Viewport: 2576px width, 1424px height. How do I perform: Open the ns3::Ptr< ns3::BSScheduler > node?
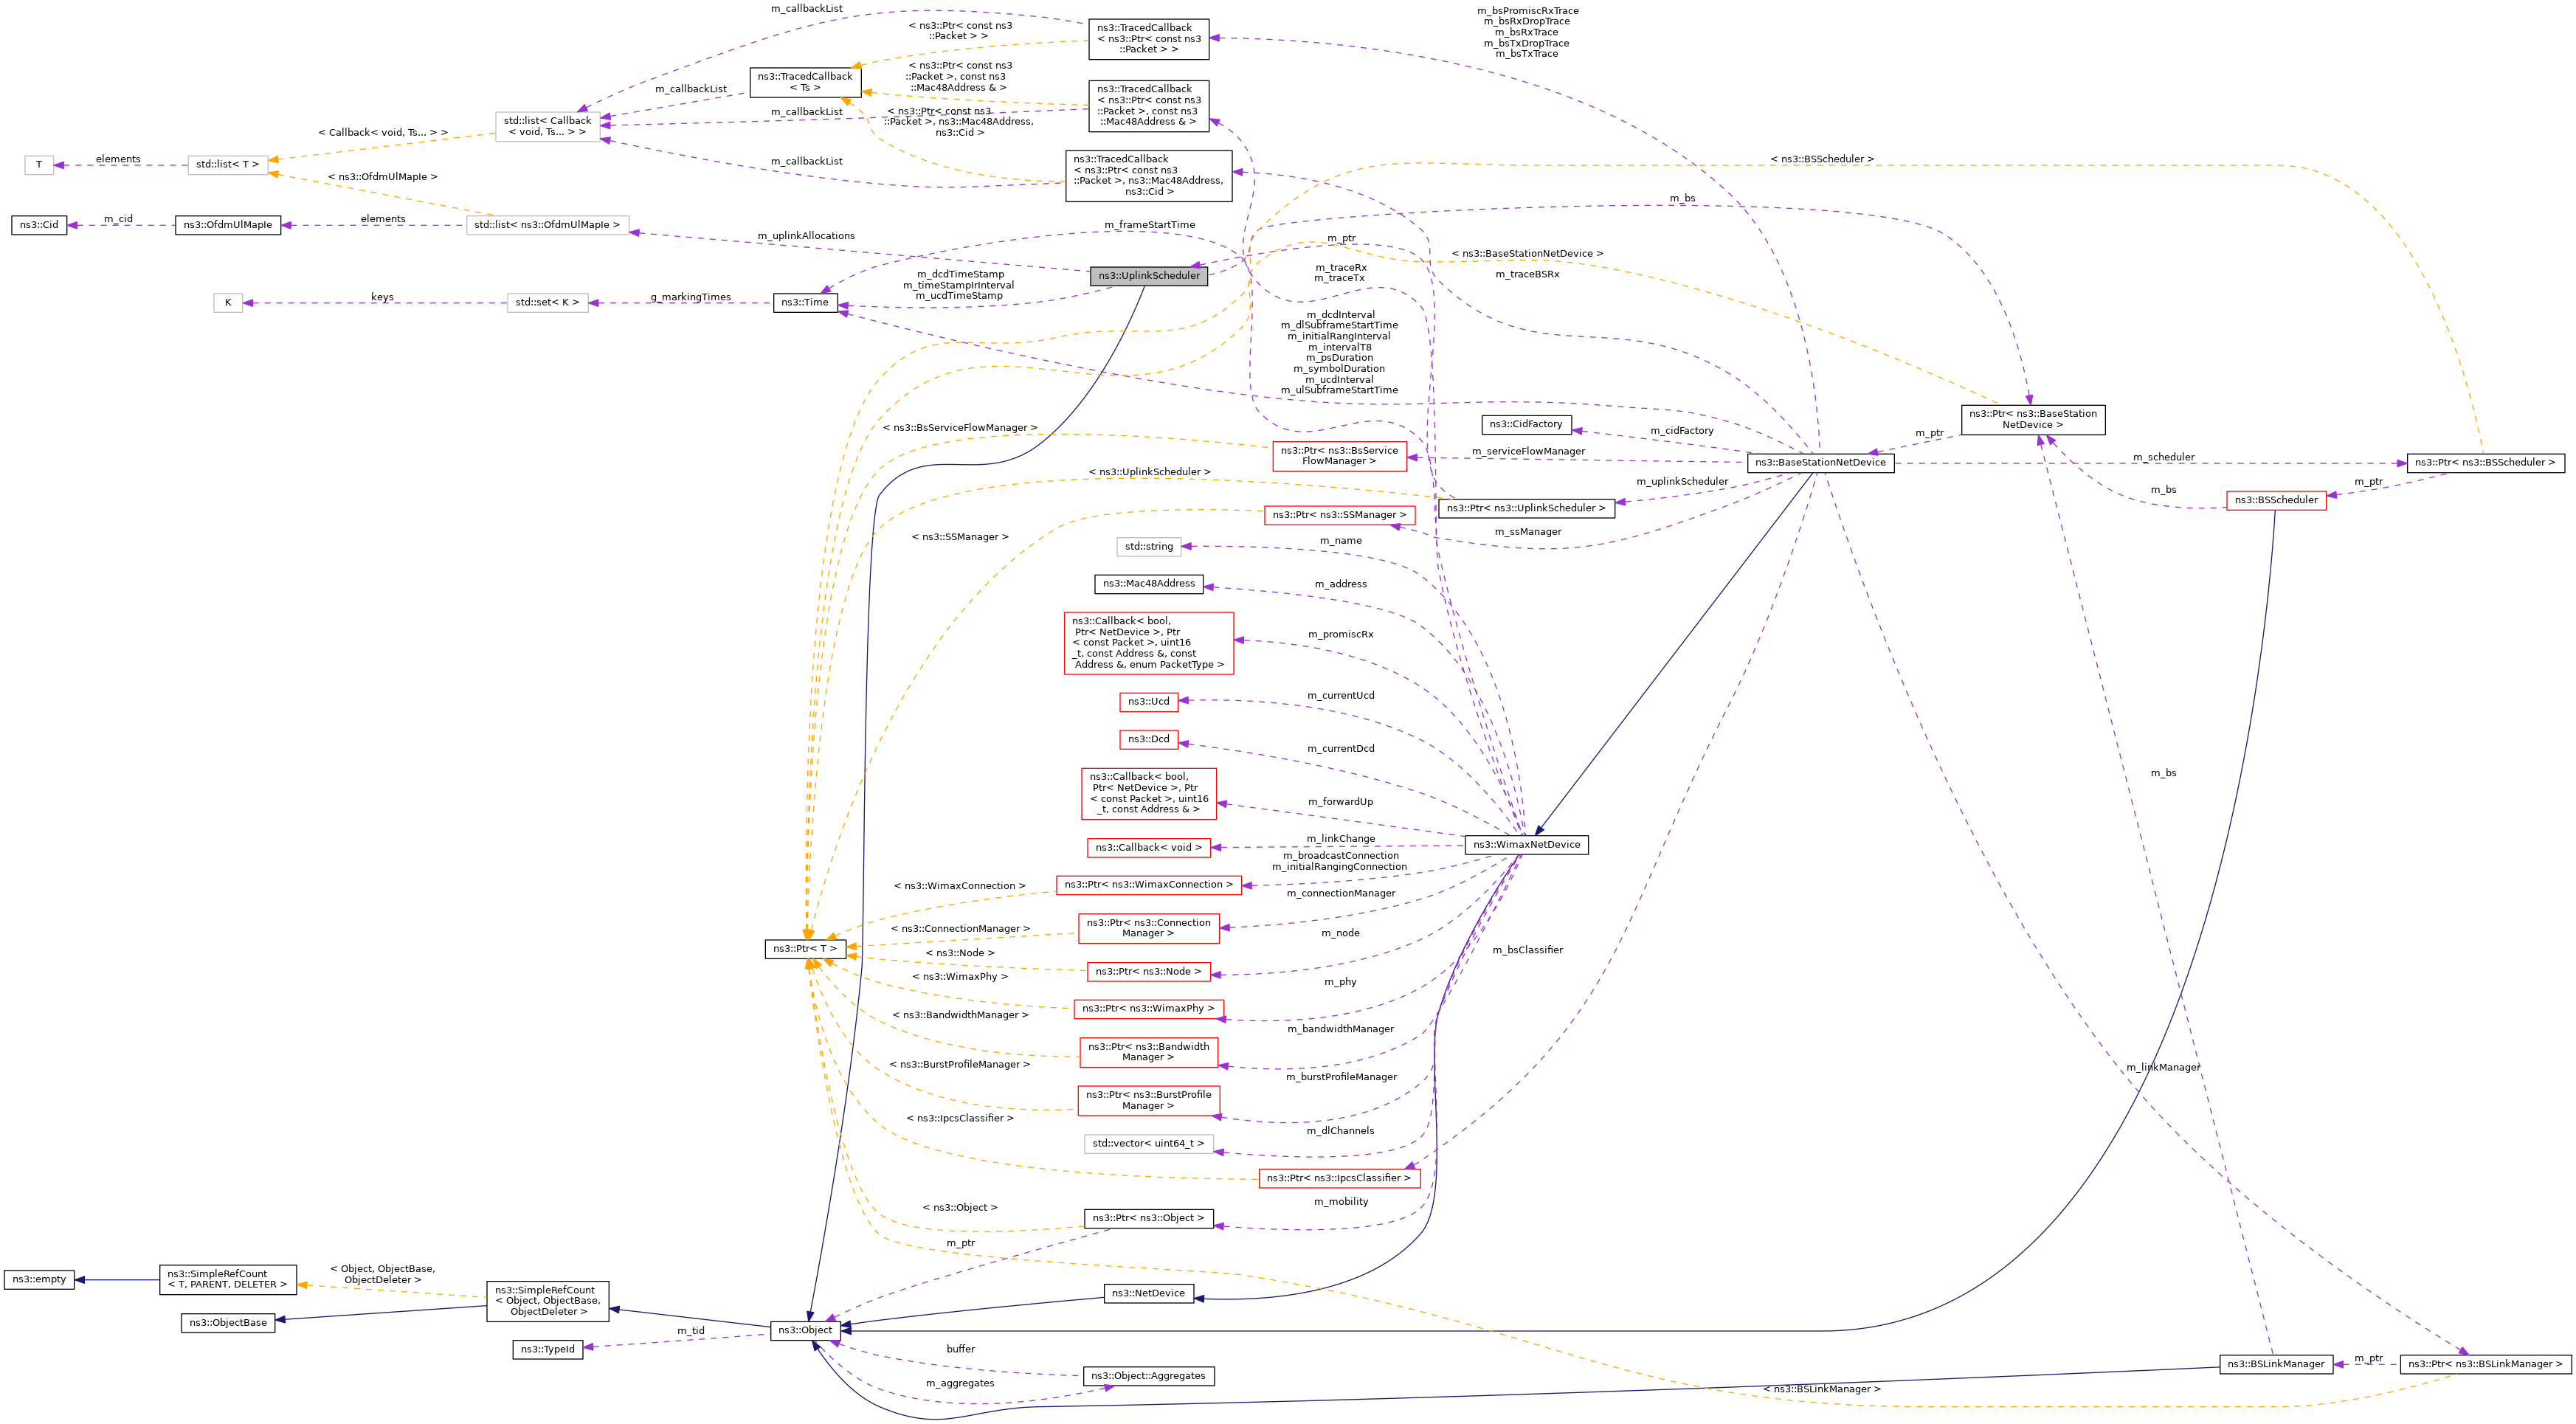[x=2485, y=463]
